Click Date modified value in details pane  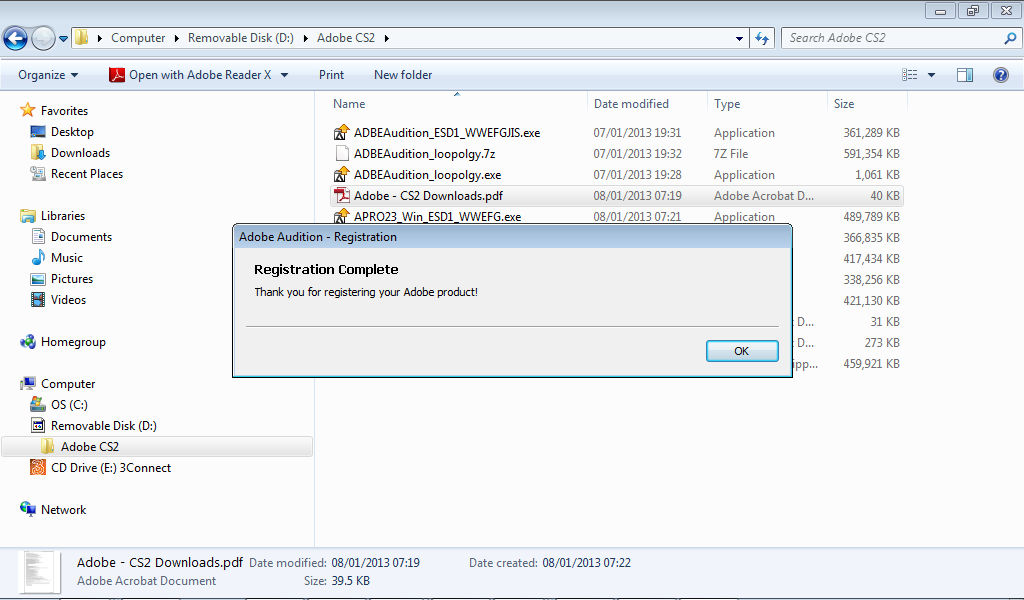point(376,562)
